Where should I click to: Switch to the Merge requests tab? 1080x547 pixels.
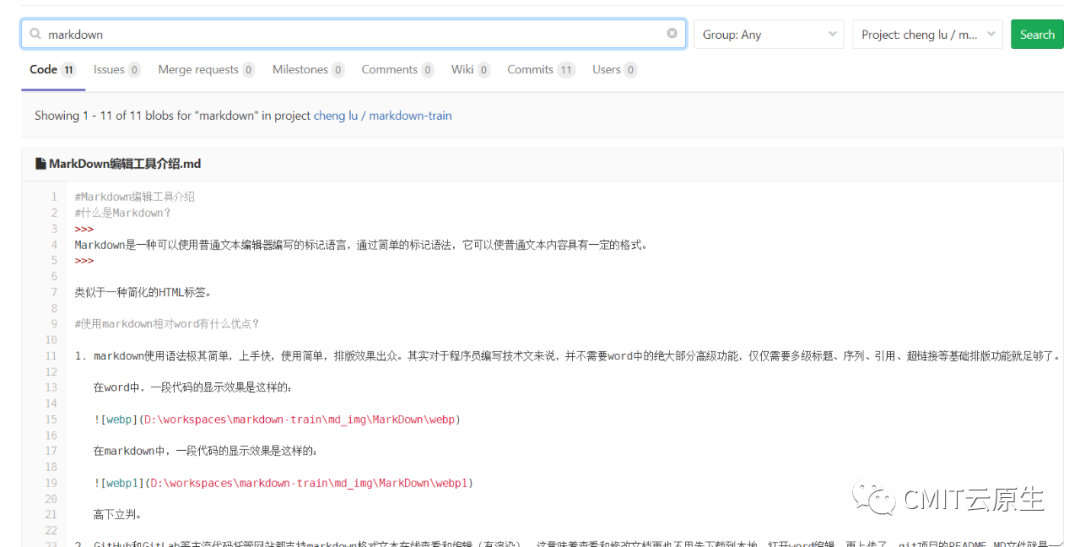pyautogui.click(x=207, y=70)
